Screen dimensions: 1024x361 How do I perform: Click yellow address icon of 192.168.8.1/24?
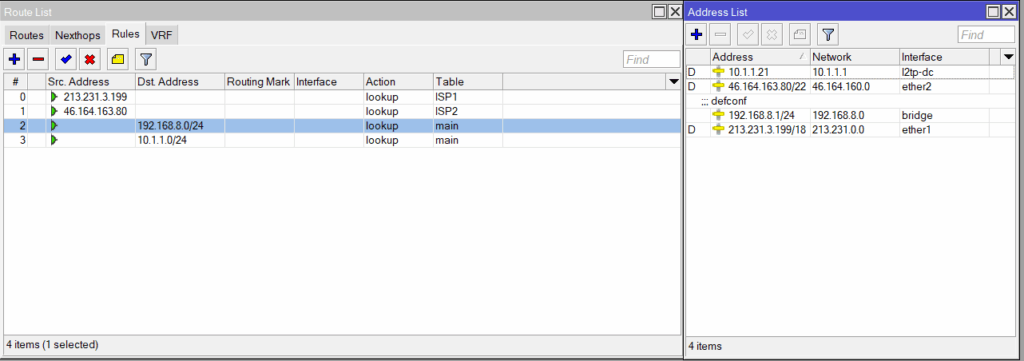click(x=719, y=115)
